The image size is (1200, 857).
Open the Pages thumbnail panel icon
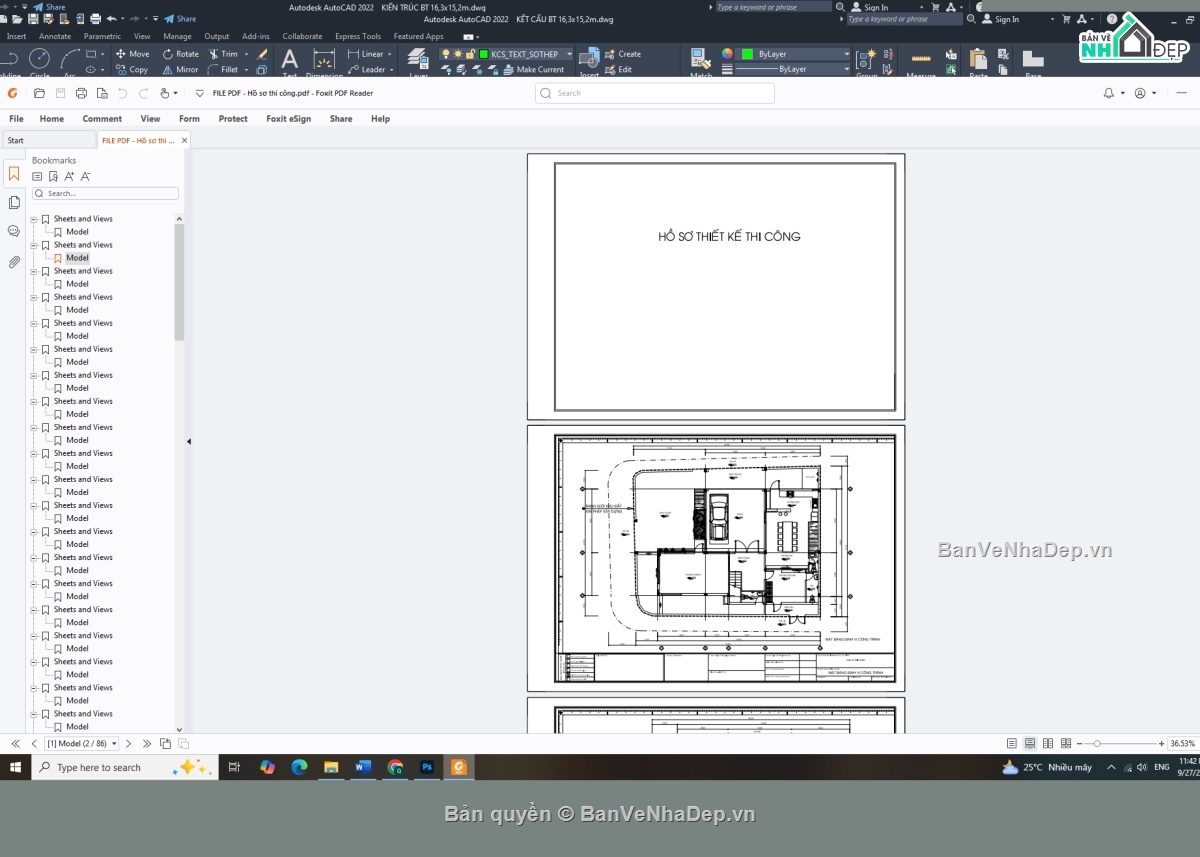pyautogui.click(x=14, y=202)
